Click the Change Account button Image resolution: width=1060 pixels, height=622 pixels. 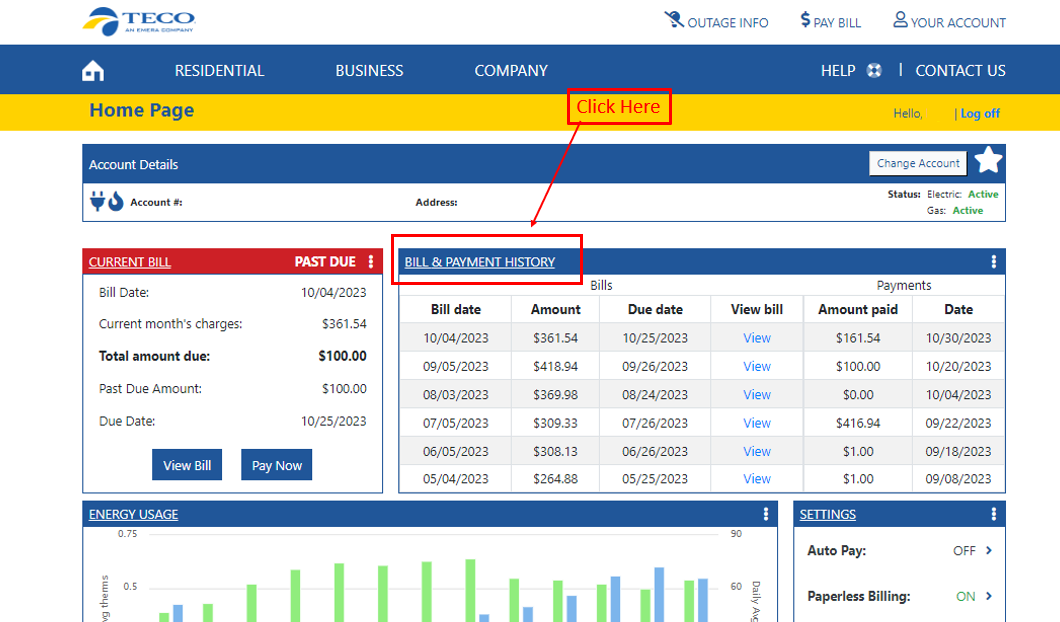pyautogui.click(x=918, y=163)
